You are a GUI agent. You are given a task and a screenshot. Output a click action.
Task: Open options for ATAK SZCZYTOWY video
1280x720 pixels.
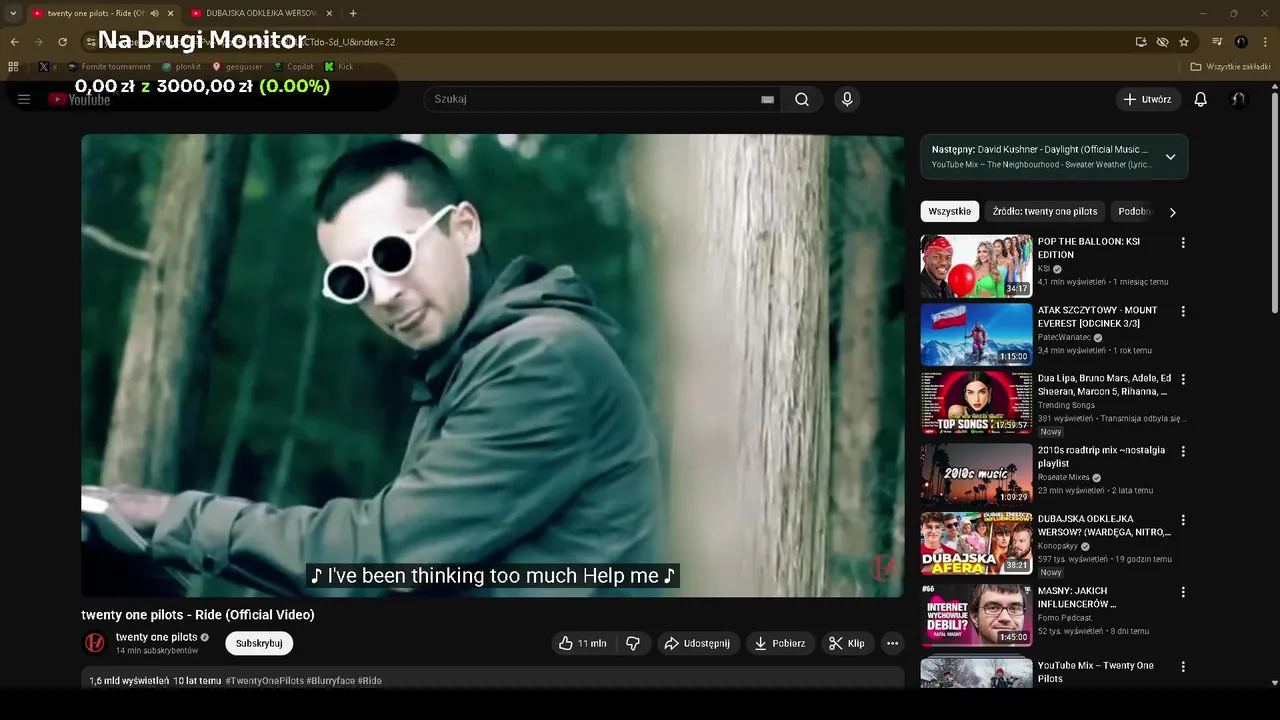pos(1183,312)
